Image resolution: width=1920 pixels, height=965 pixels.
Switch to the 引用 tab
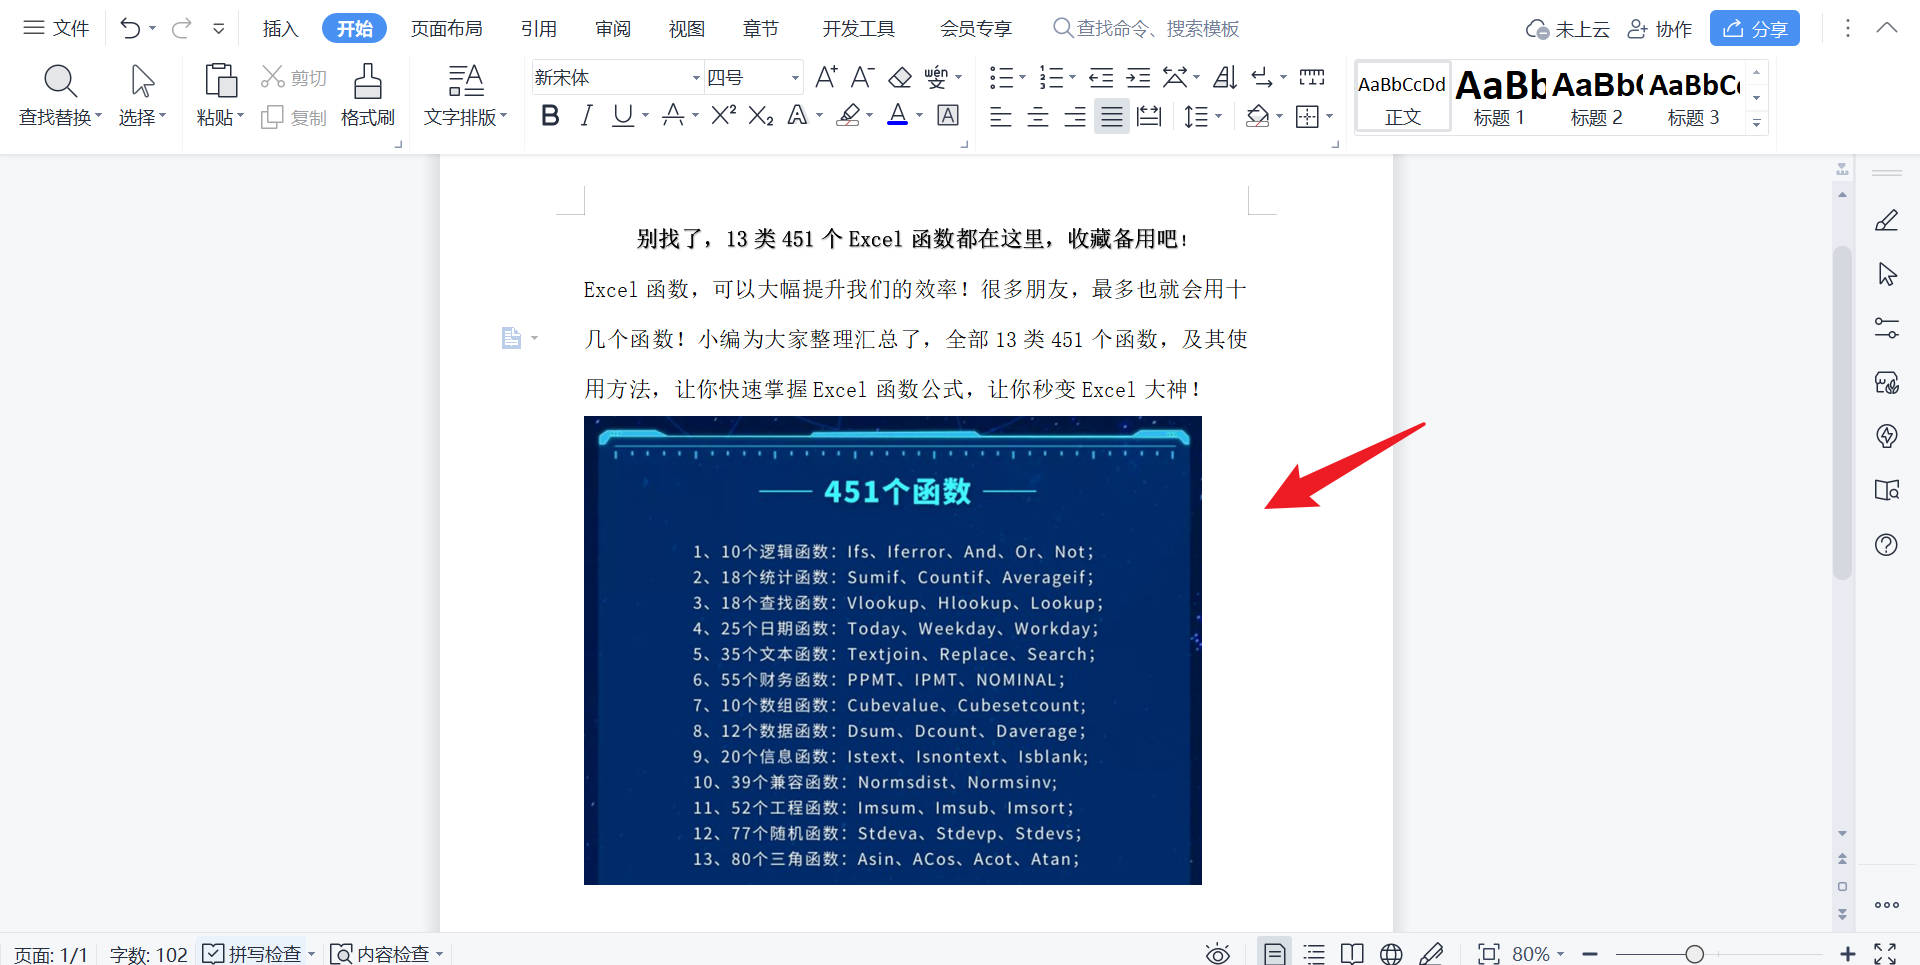coord(538,29)
